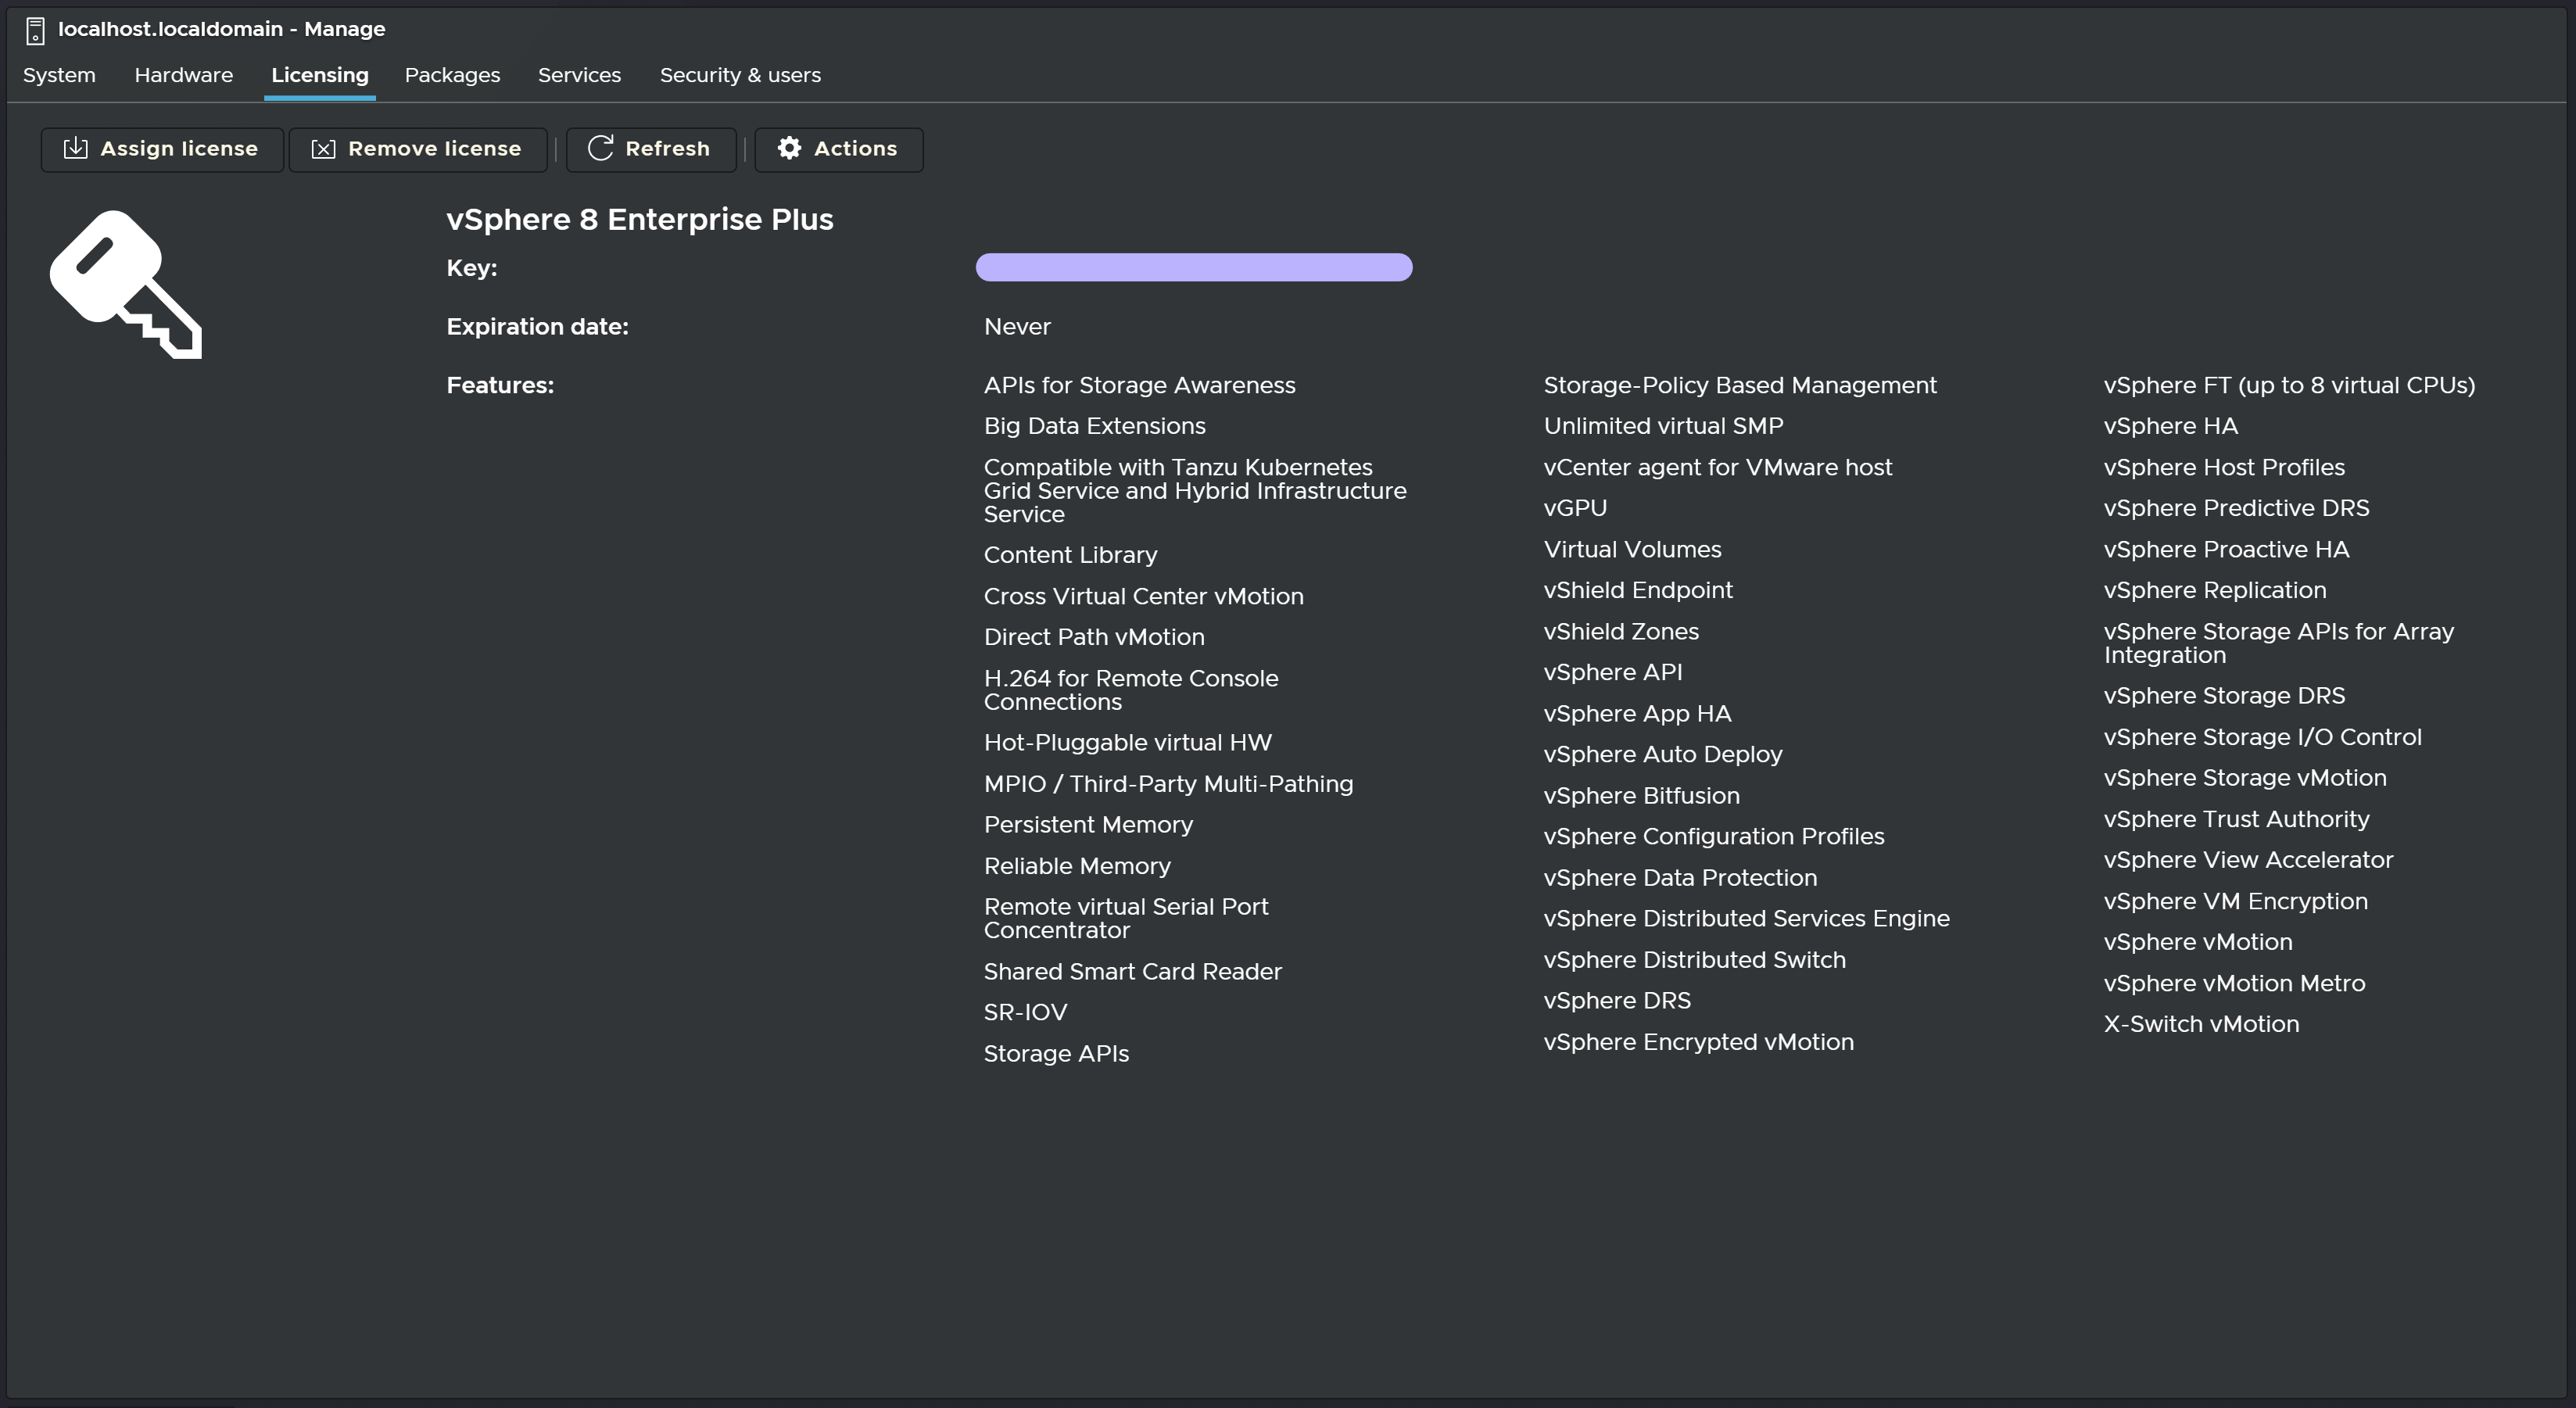Open the Services tab
Image resolution: width=2576 pixels, height=1408 pixels.
(x=579, y=74)
